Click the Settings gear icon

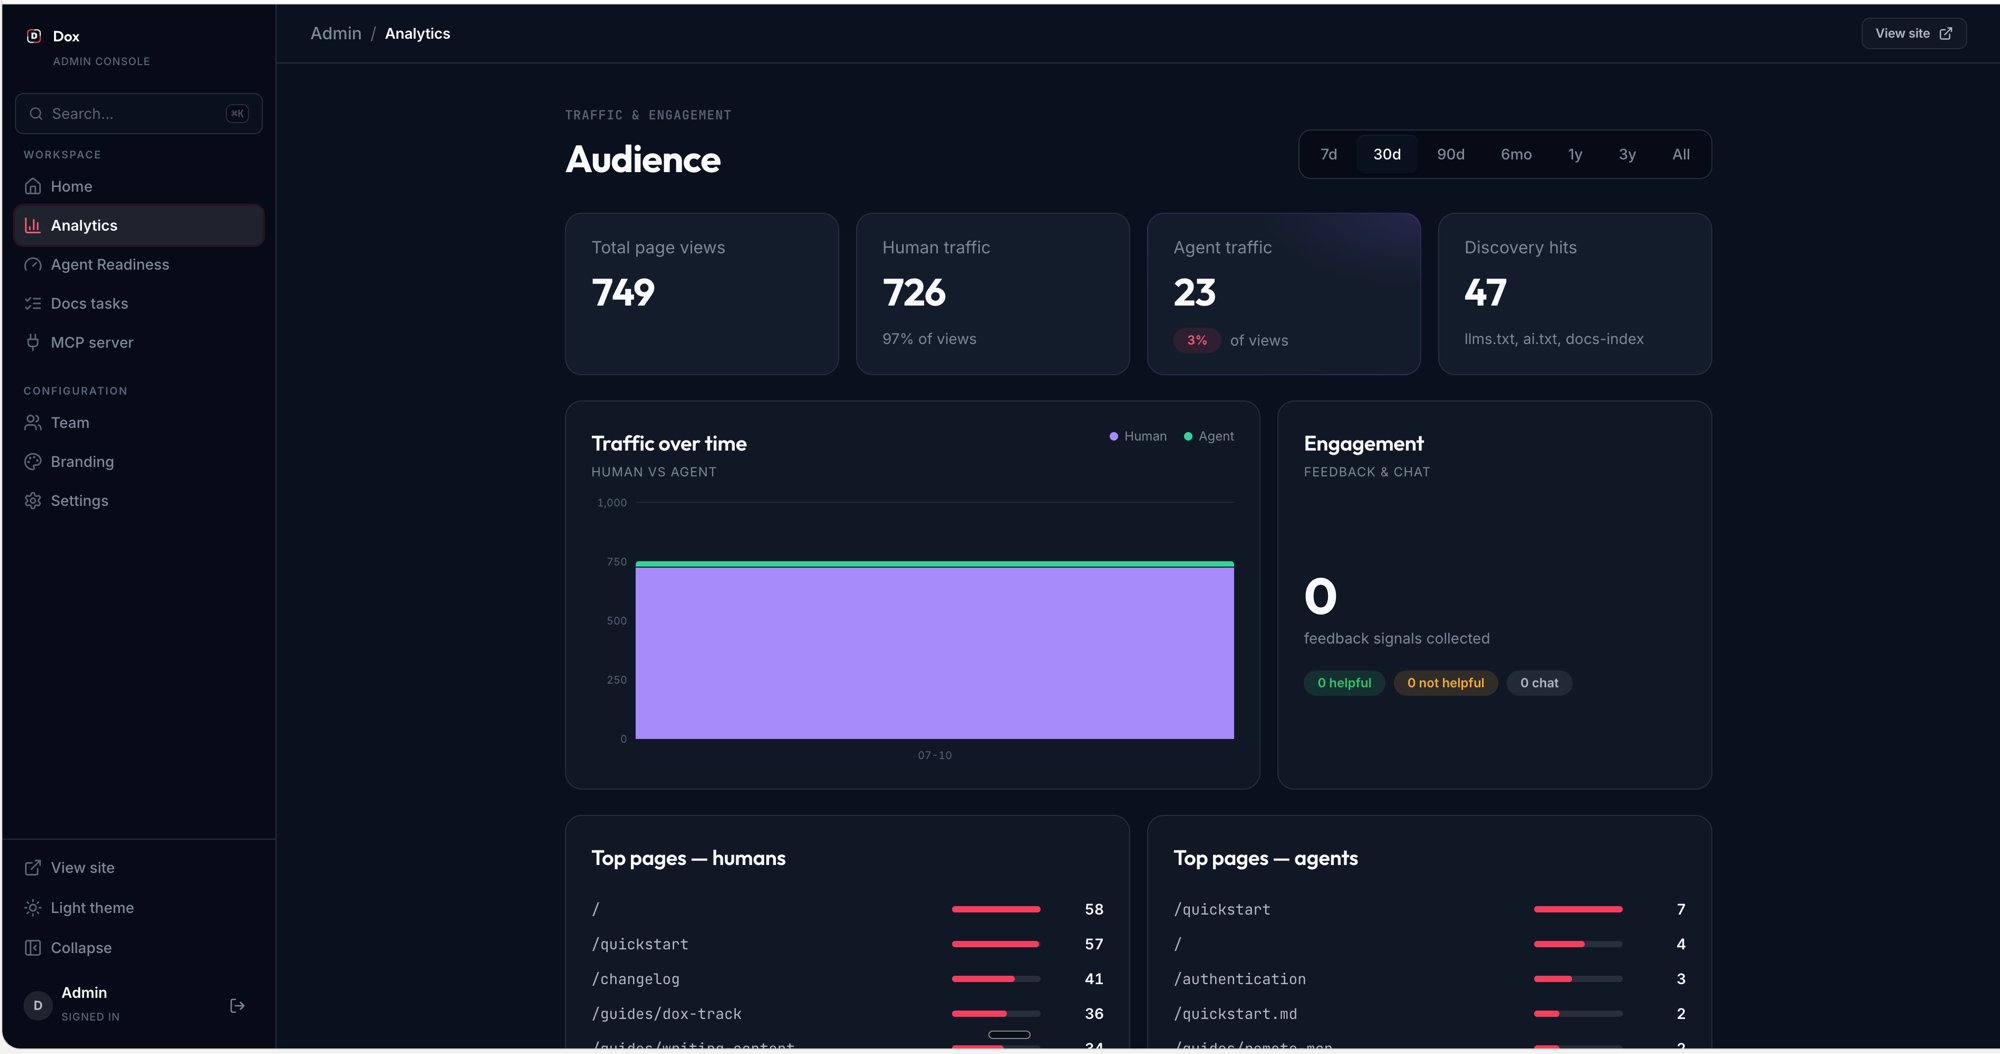pyautogui.click(x=33, y=500)
